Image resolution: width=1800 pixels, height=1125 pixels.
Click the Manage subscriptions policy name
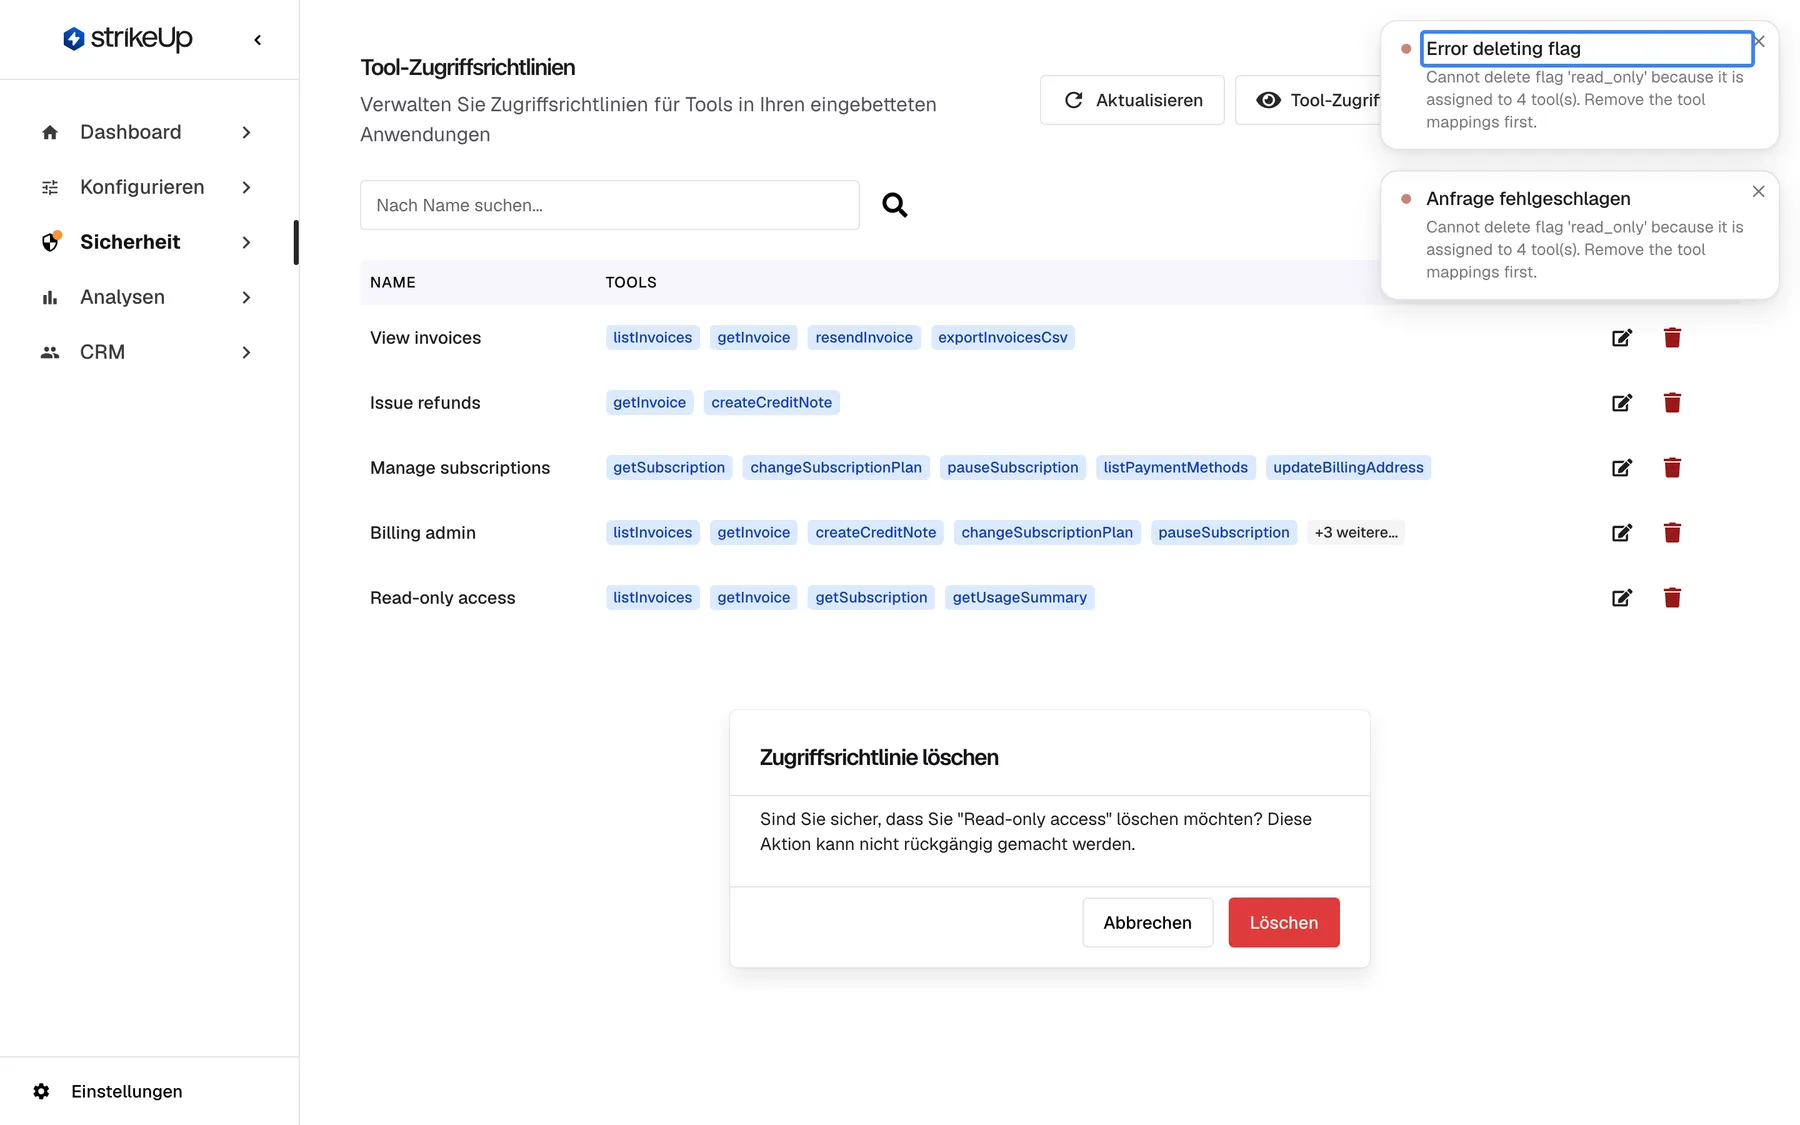(x=460, y=468)
